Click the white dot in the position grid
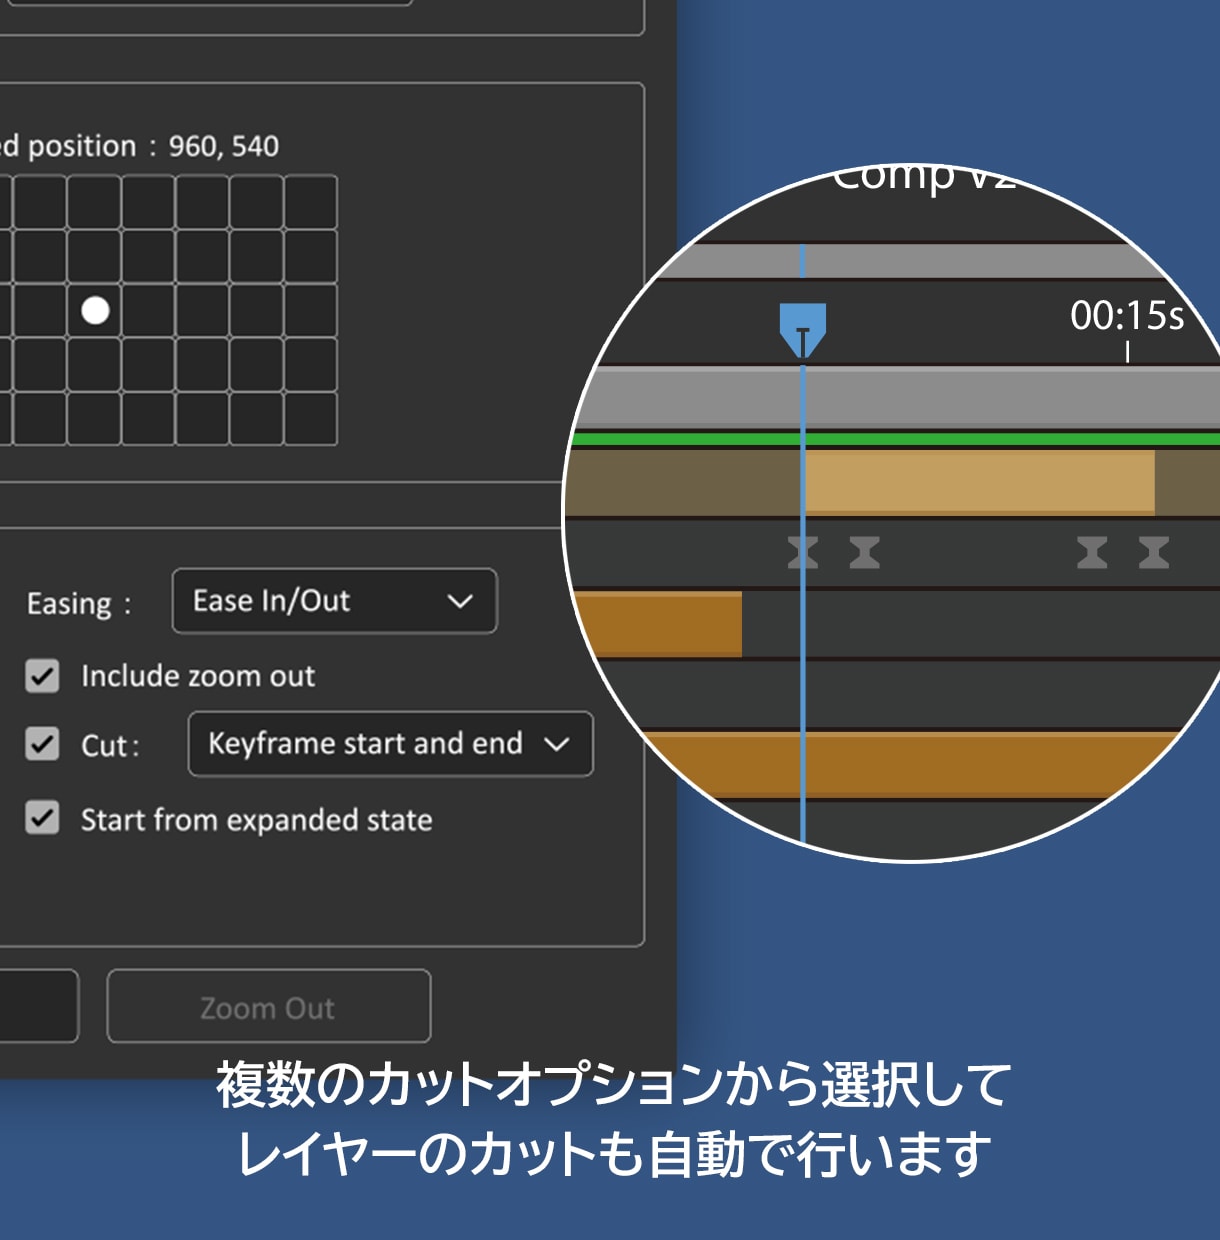1220x1240 pixels. coord(95,311)
